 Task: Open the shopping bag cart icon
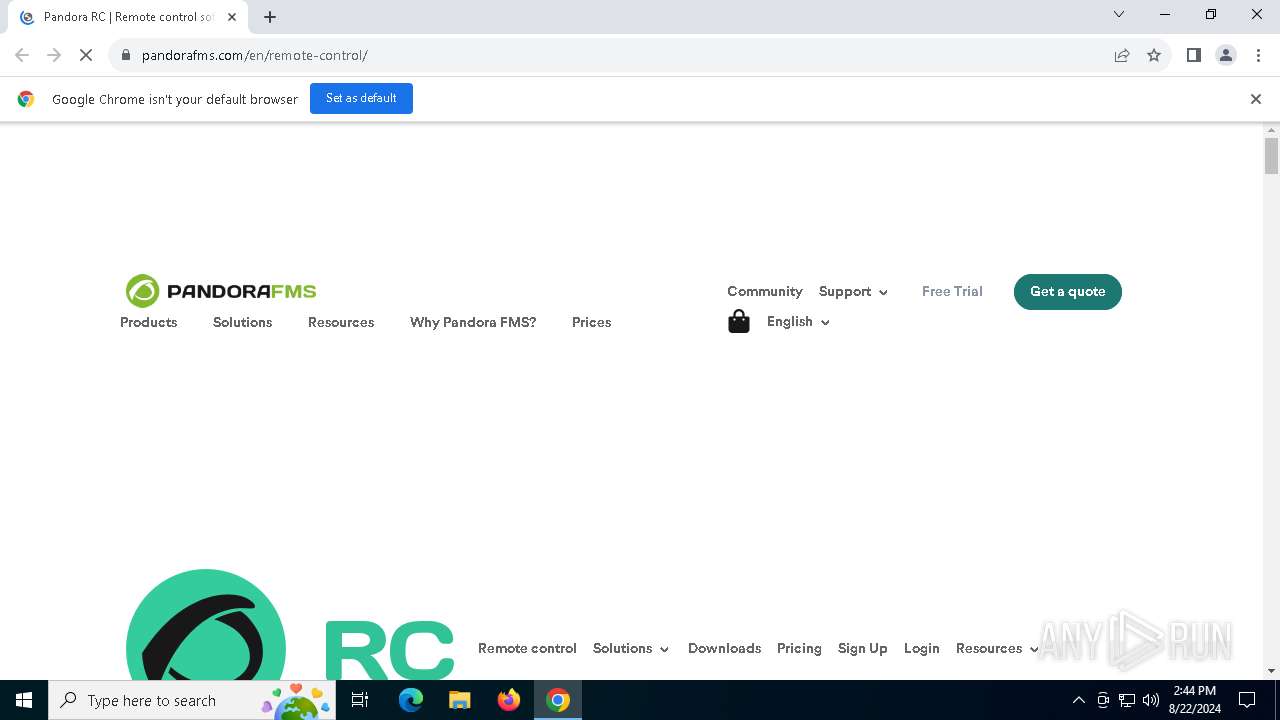point(739,321)
